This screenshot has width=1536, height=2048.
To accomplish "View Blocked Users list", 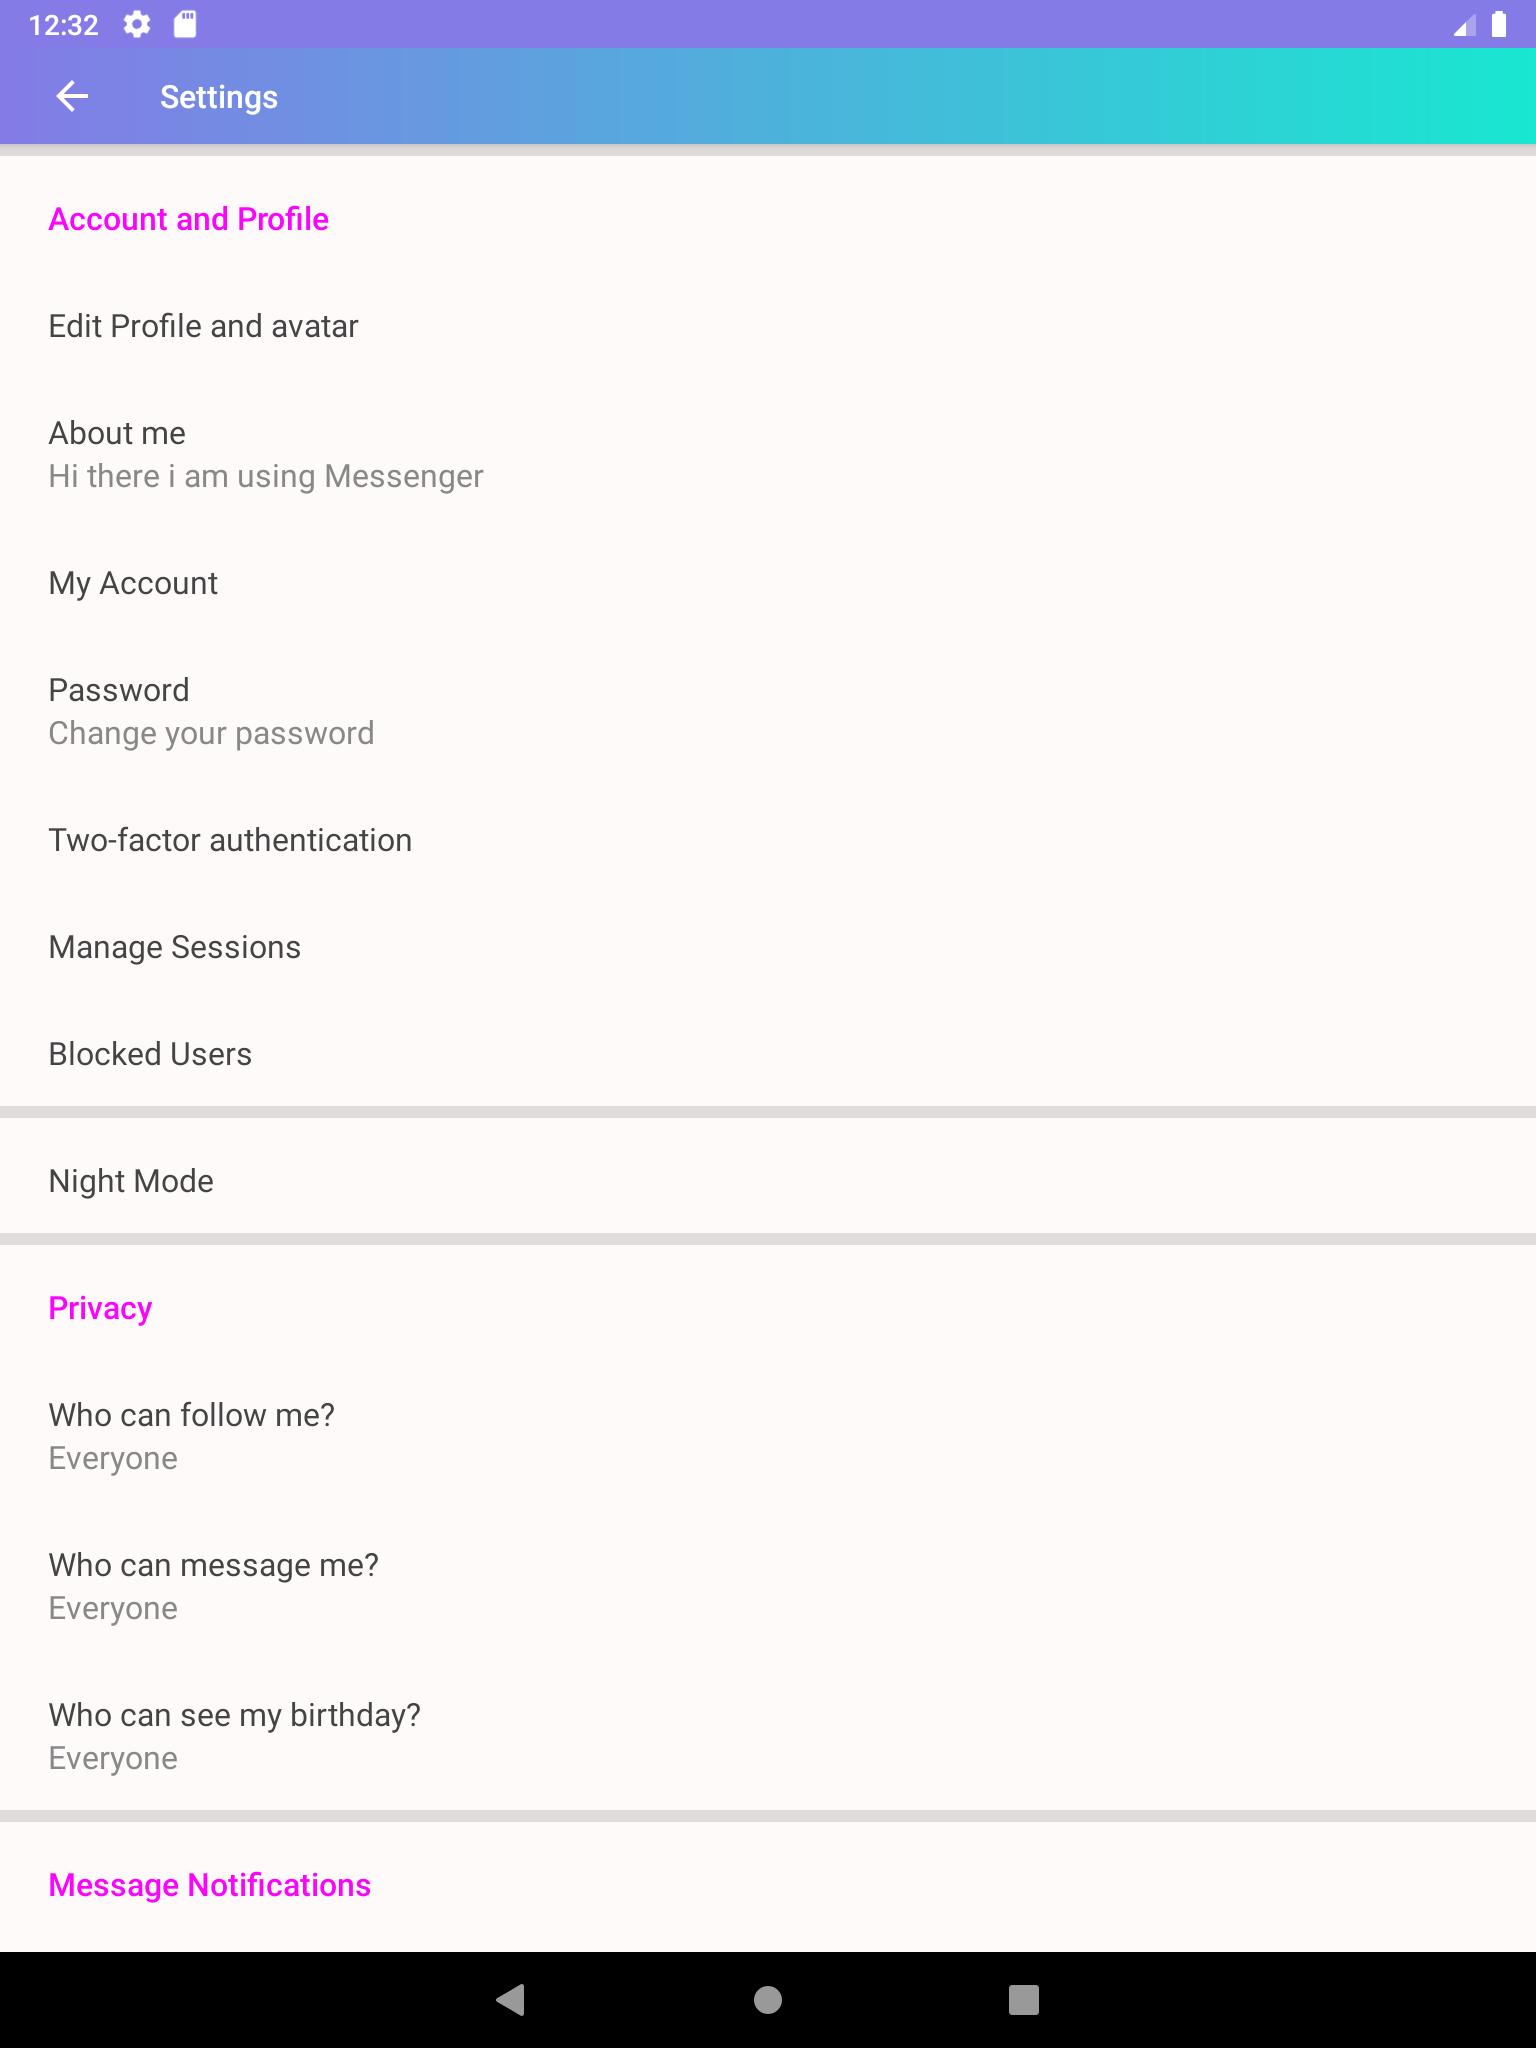I will 150,1054.
